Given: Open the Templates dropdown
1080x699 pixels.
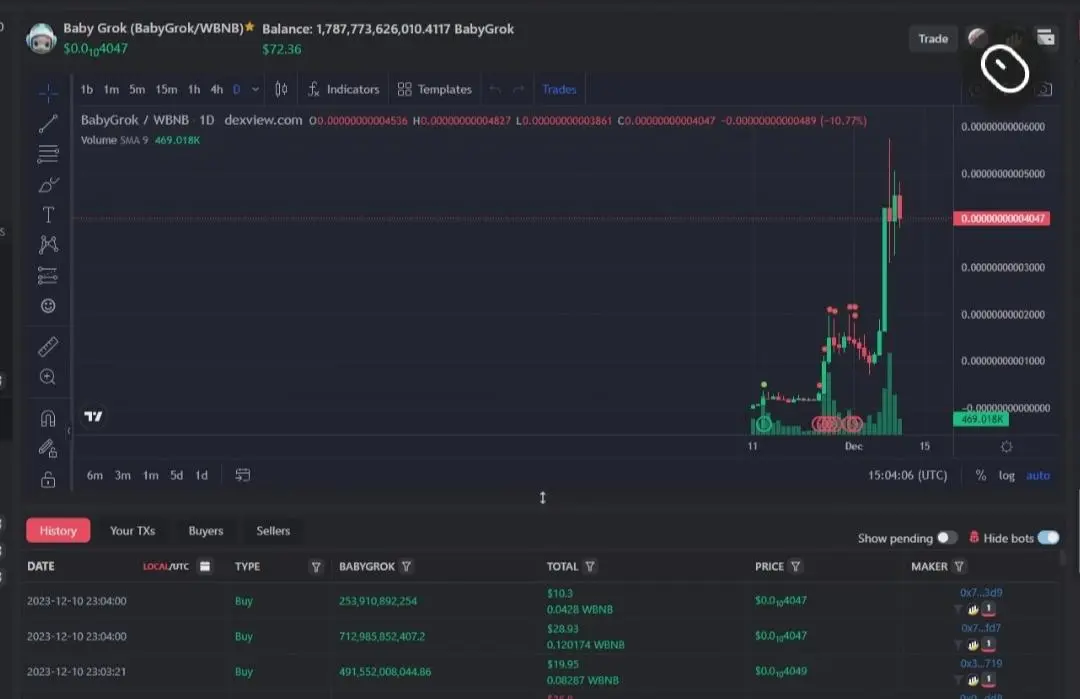Looking at the screenshot, I should click(x=435, y=89).
